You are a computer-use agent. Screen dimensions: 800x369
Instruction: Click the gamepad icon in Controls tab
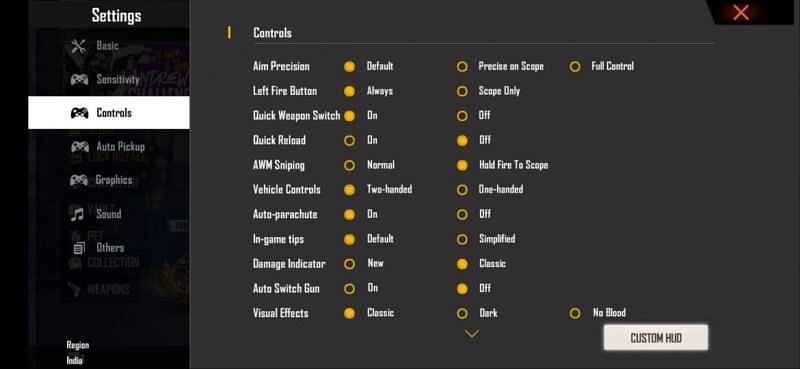point(79,113)
